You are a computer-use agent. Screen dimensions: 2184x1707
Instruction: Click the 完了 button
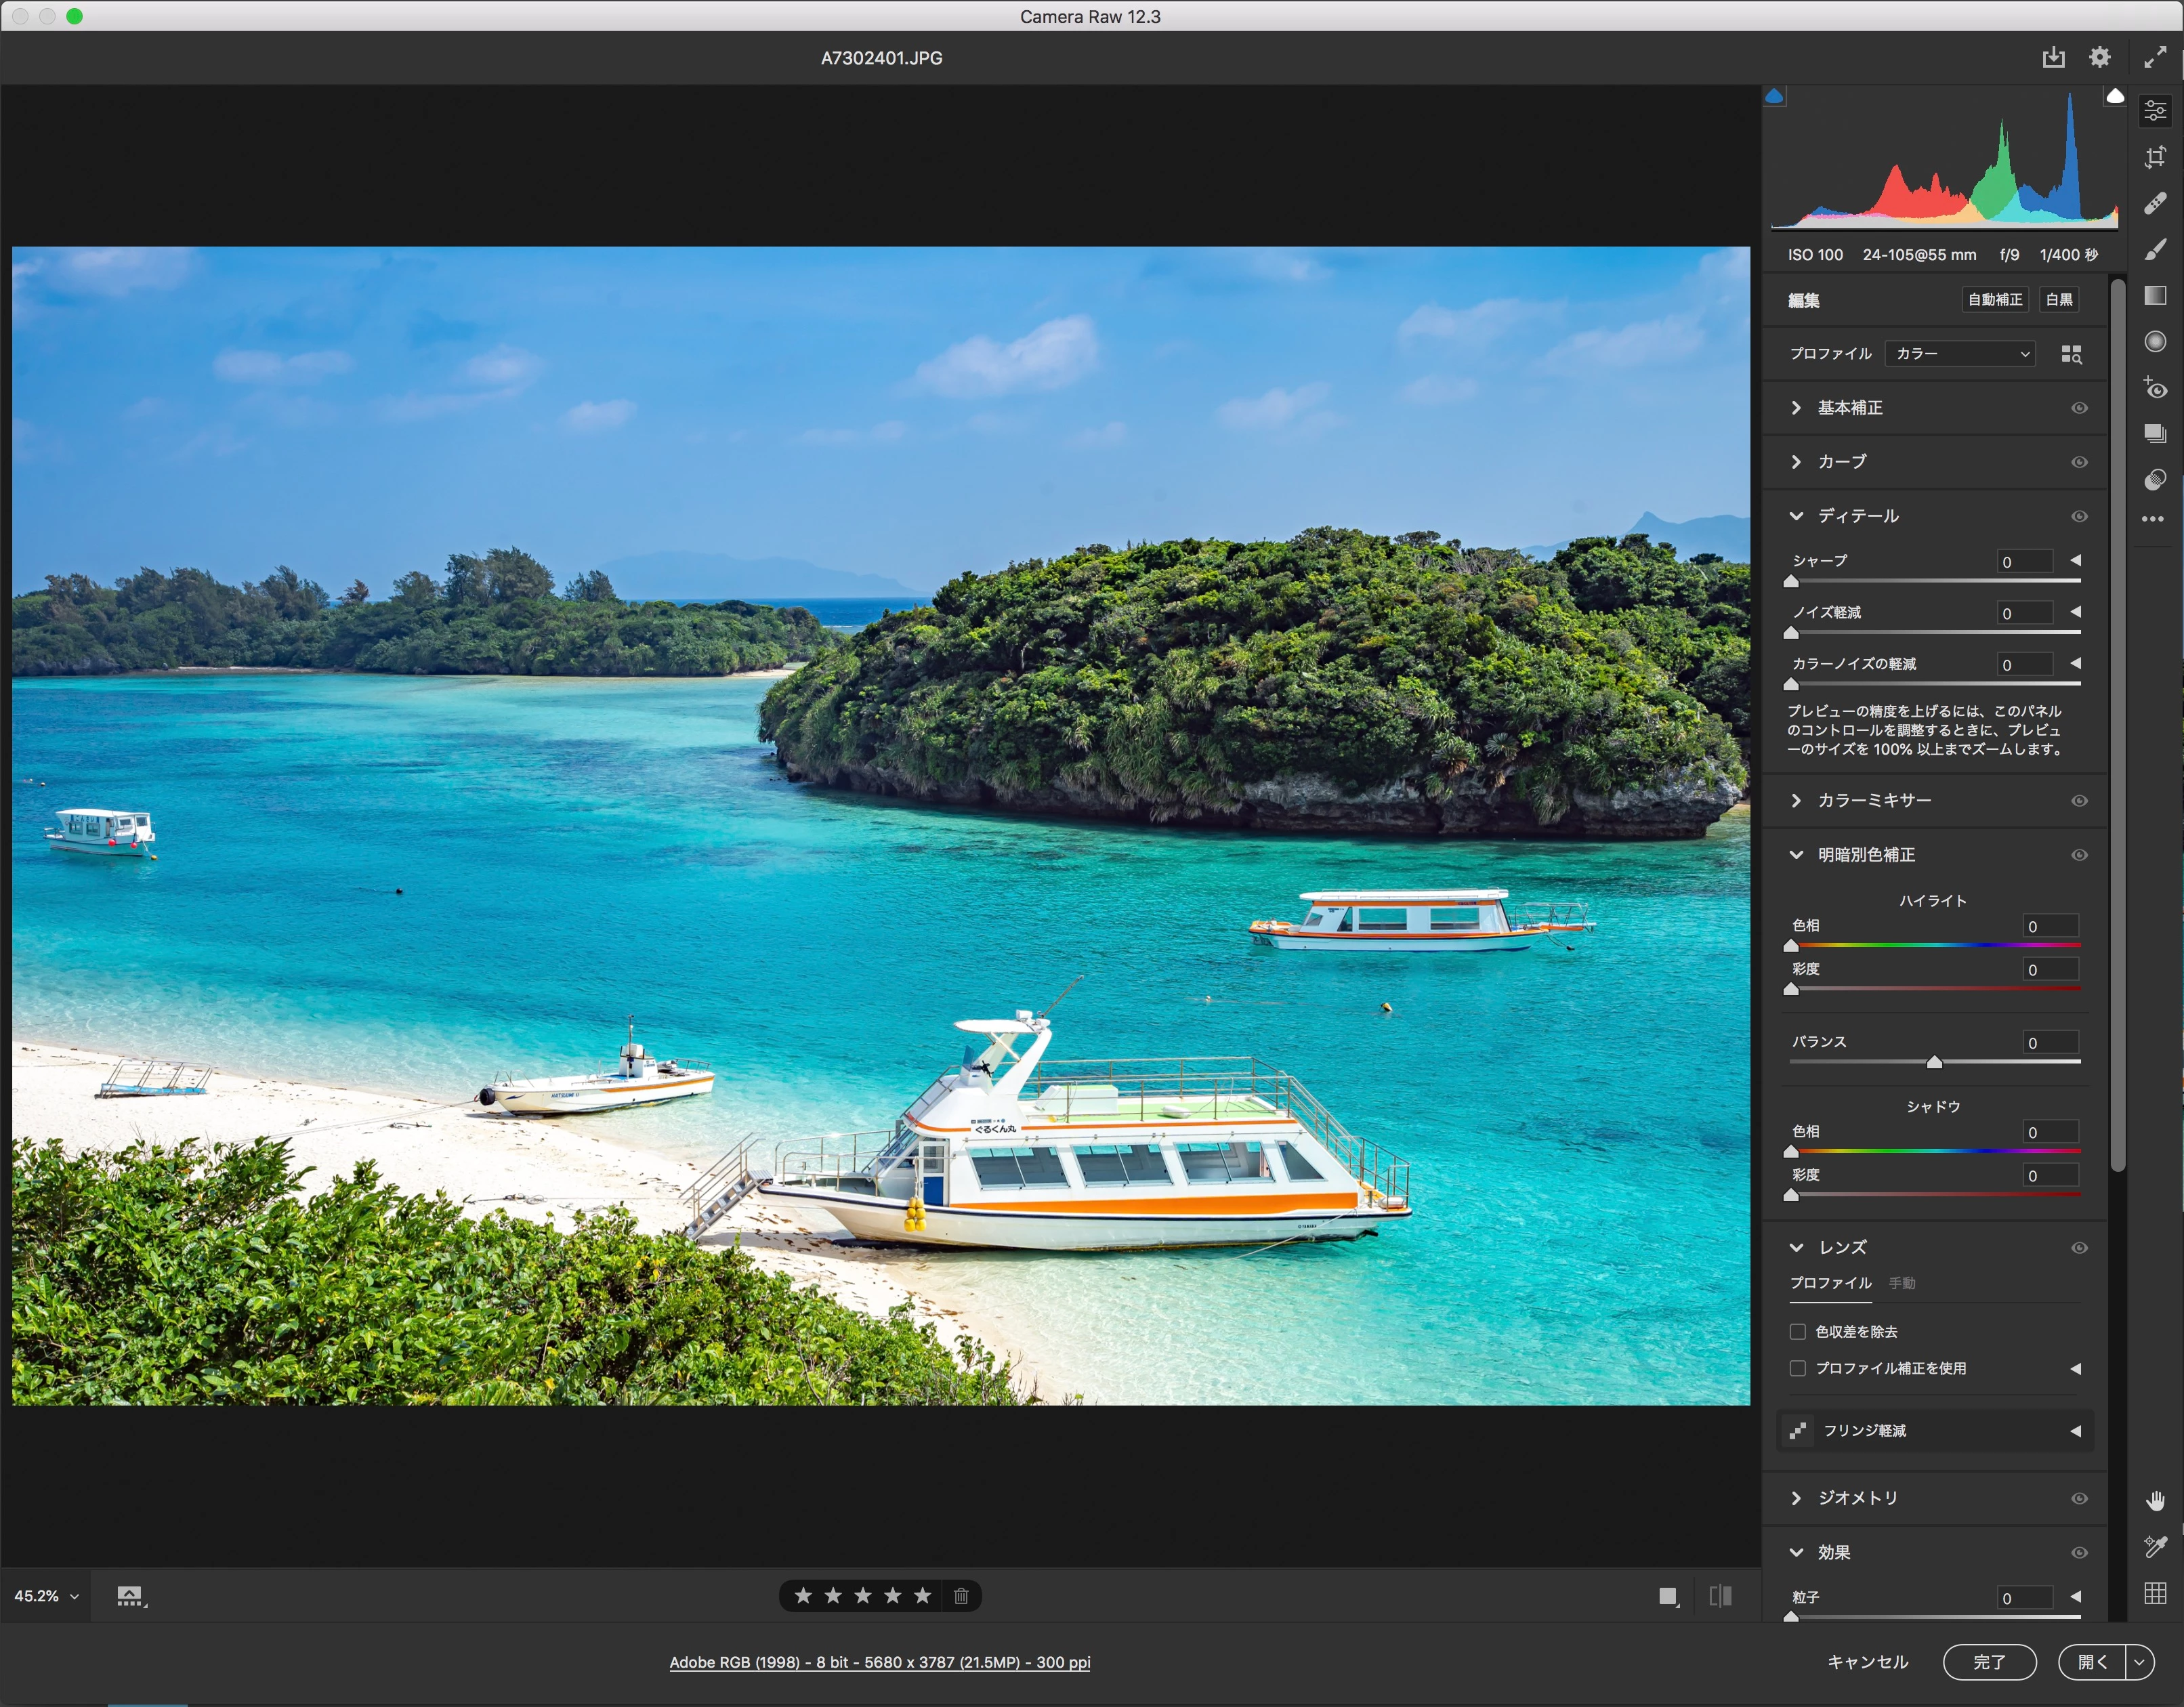click(x=1988, y=1661)
